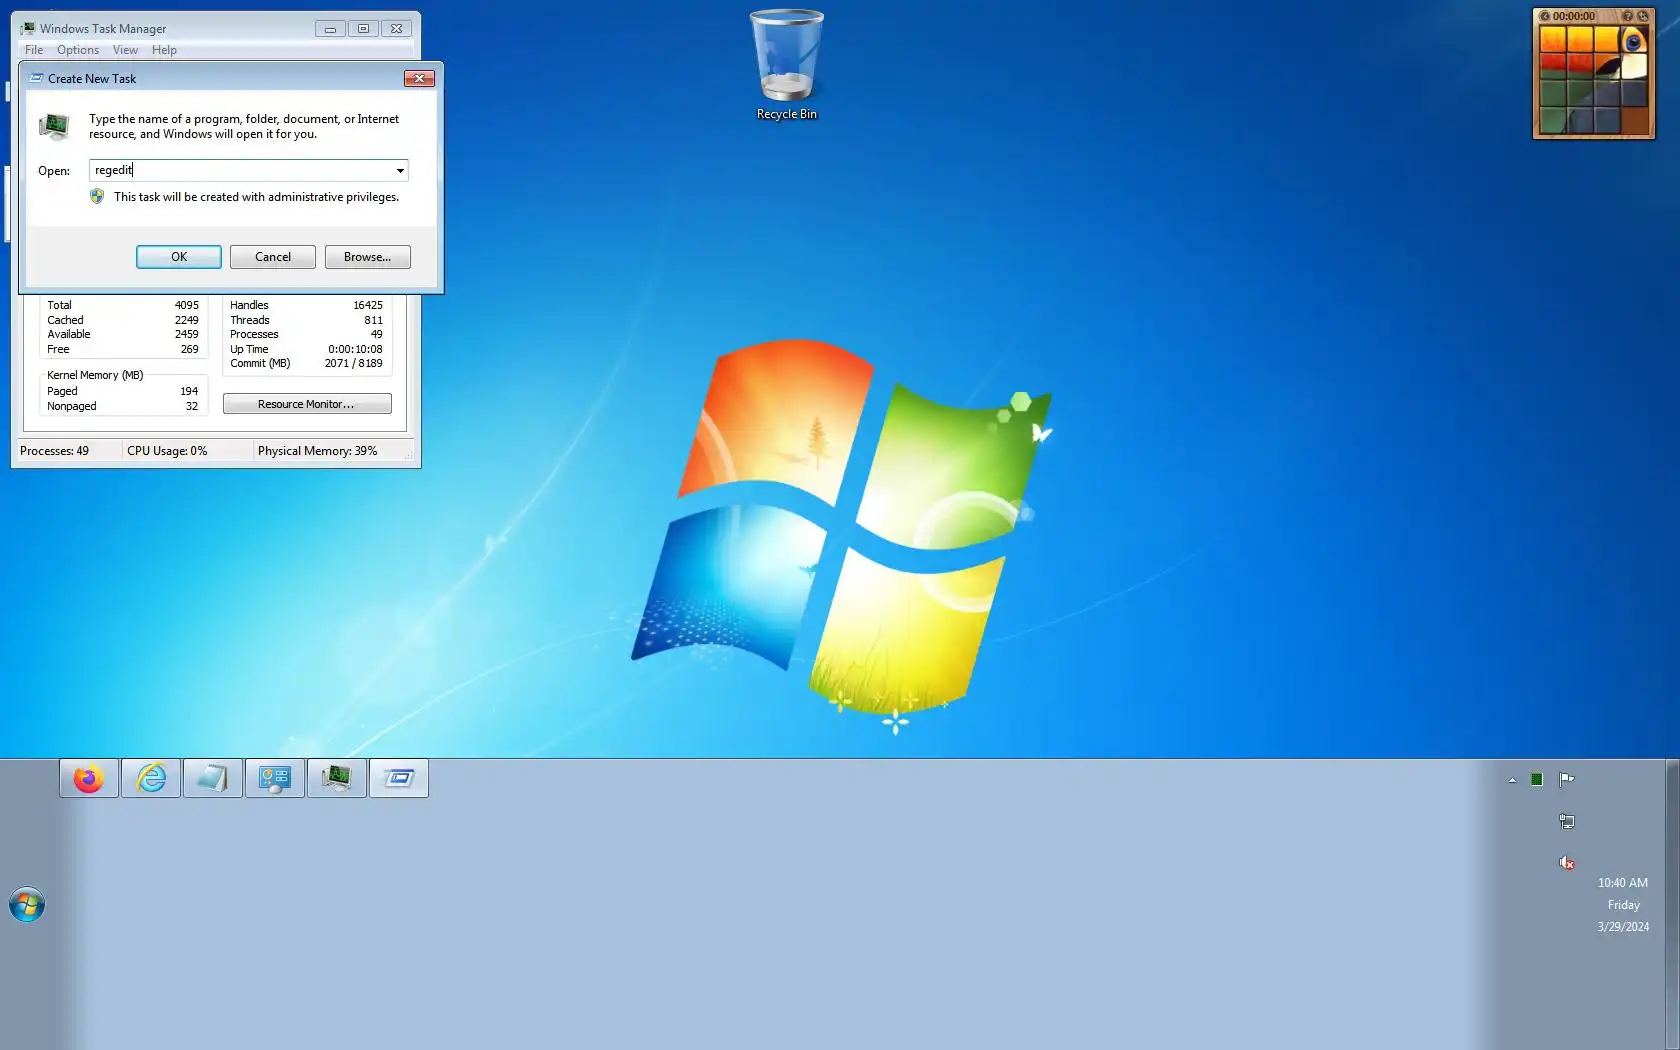Maximize the Windows Task Manager window
The width and height of the screenshot is (1680, 1050).
point(363,29)
